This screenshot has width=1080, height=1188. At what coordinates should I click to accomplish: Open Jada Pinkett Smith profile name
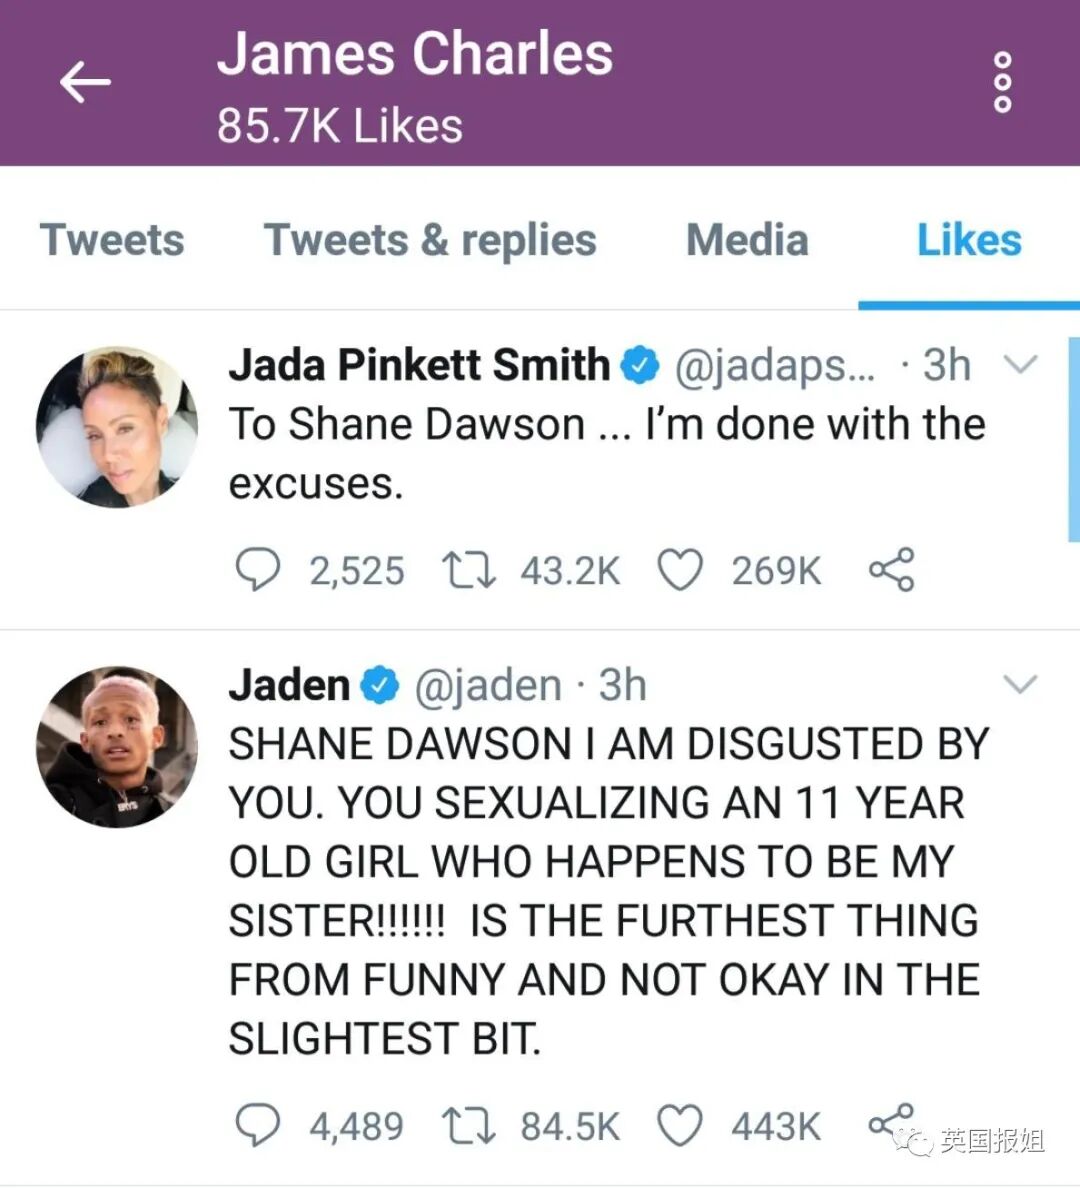coord(419,364)
